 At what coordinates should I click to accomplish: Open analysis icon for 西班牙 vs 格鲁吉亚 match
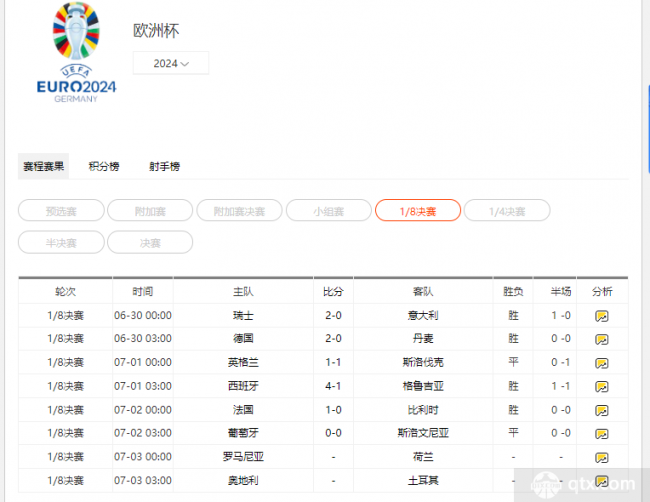tap(601, 387)
